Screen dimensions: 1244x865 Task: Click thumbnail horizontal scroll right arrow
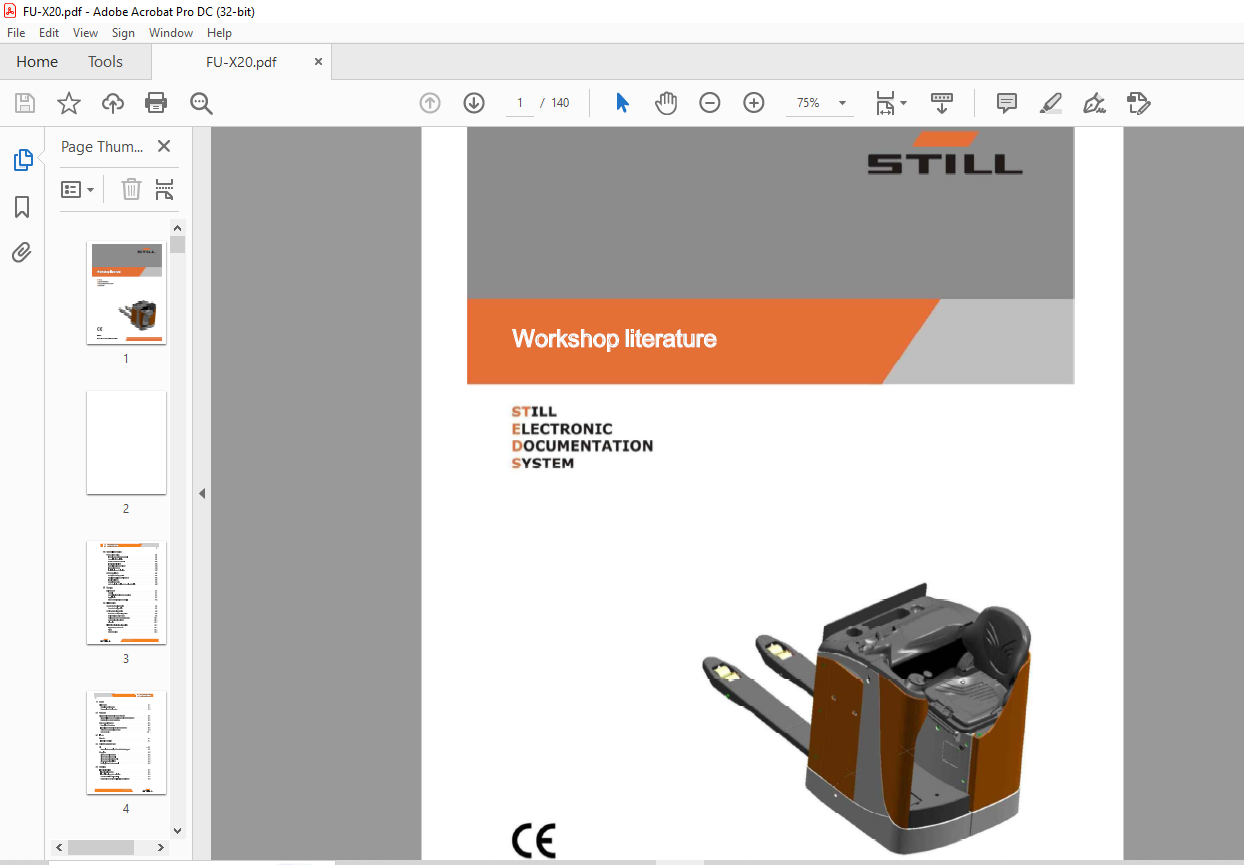(x=163, y=848)
